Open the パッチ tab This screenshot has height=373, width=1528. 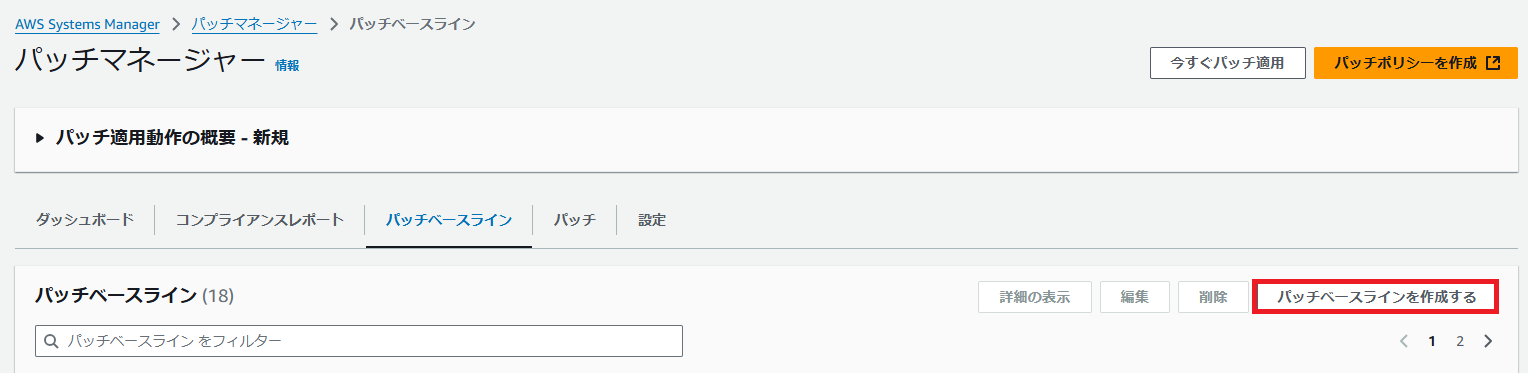574,220
